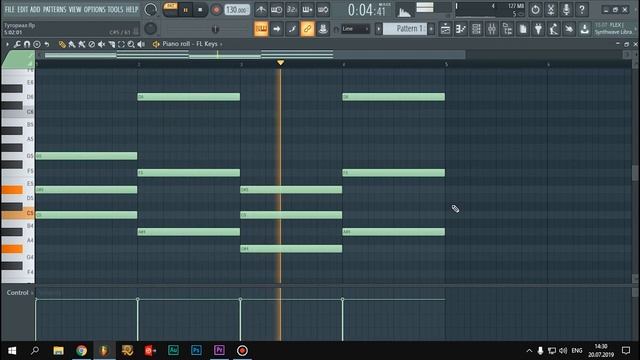Click the download content library icon
Screen dimensions: 640x360
[x=584, y=29]
